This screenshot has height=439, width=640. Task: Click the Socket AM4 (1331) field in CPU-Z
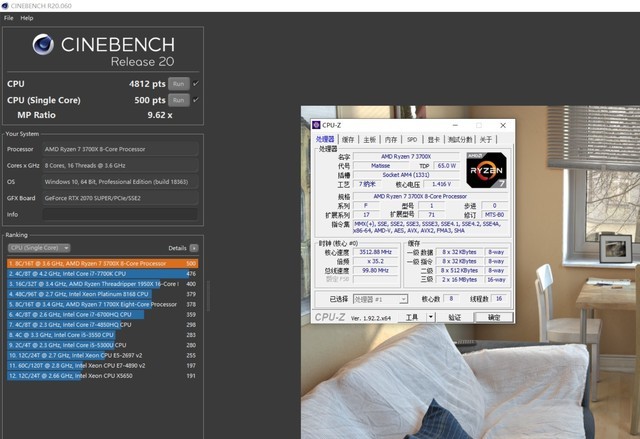406,175
